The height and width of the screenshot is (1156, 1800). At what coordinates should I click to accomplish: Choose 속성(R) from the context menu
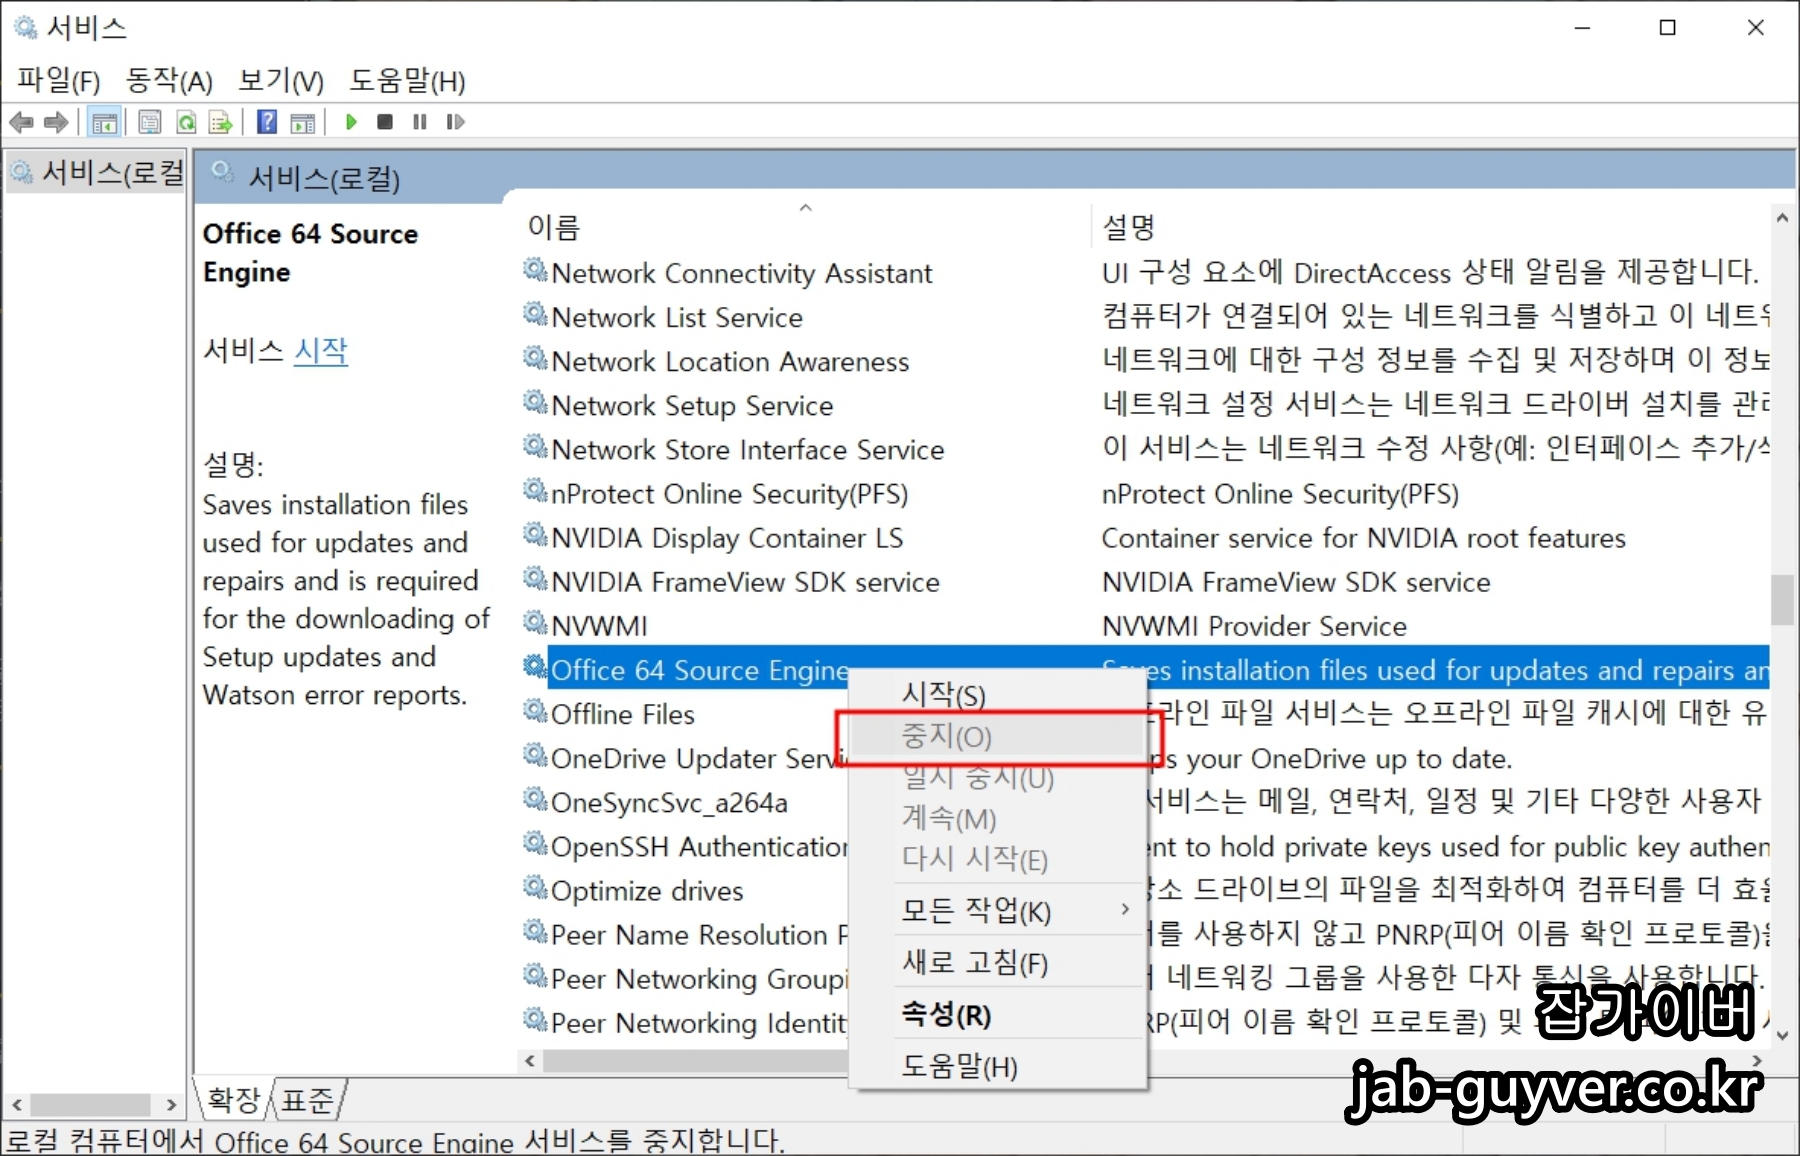click(x=945, y=1014)
